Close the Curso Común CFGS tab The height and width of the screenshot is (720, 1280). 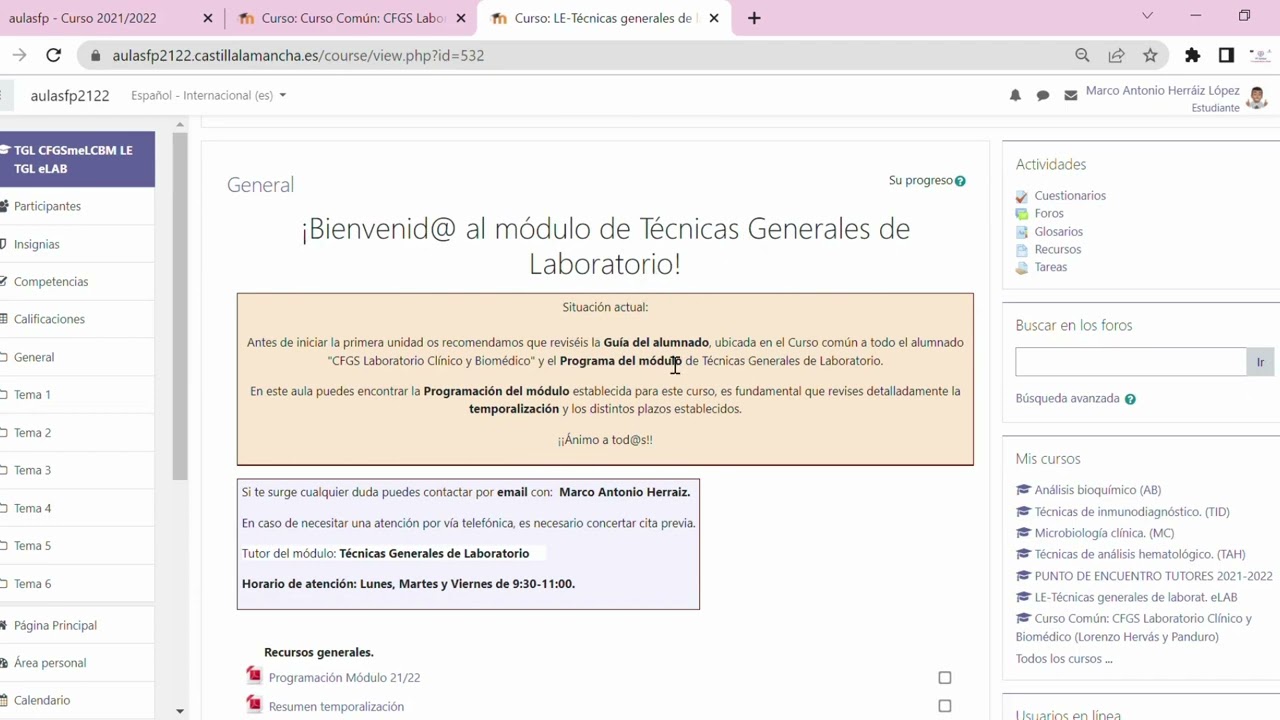(x=461, y=18)
